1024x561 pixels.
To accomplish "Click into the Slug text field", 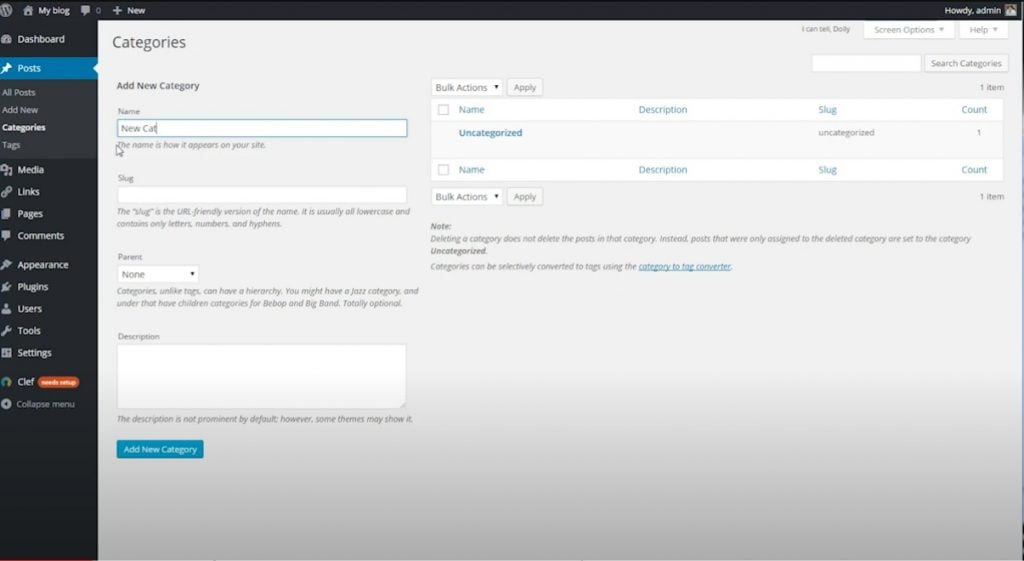I will click(x=262, y=195).
